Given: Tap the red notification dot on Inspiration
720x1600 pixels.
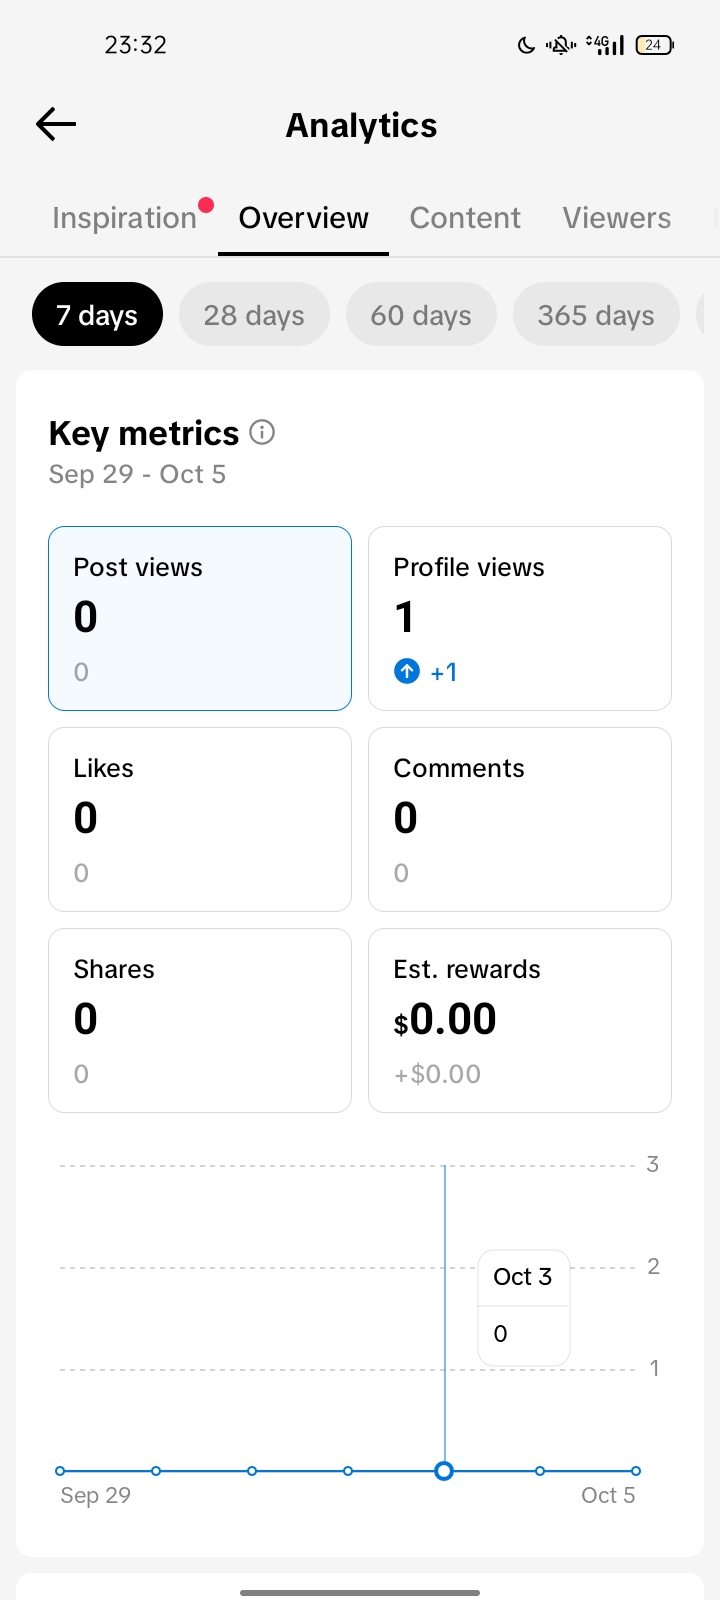Looking at the screenshot, I should tap(206, 205).
